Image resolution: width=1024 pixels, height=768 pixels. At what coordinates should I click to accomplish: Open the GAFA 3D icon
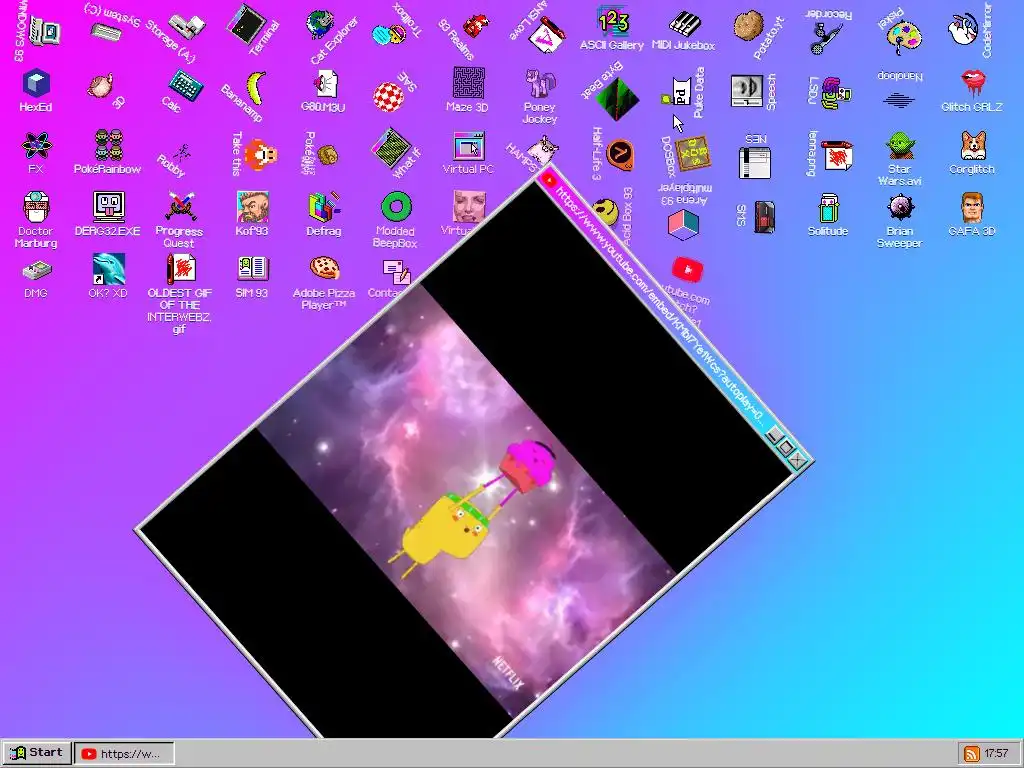(x=972, y=207)
